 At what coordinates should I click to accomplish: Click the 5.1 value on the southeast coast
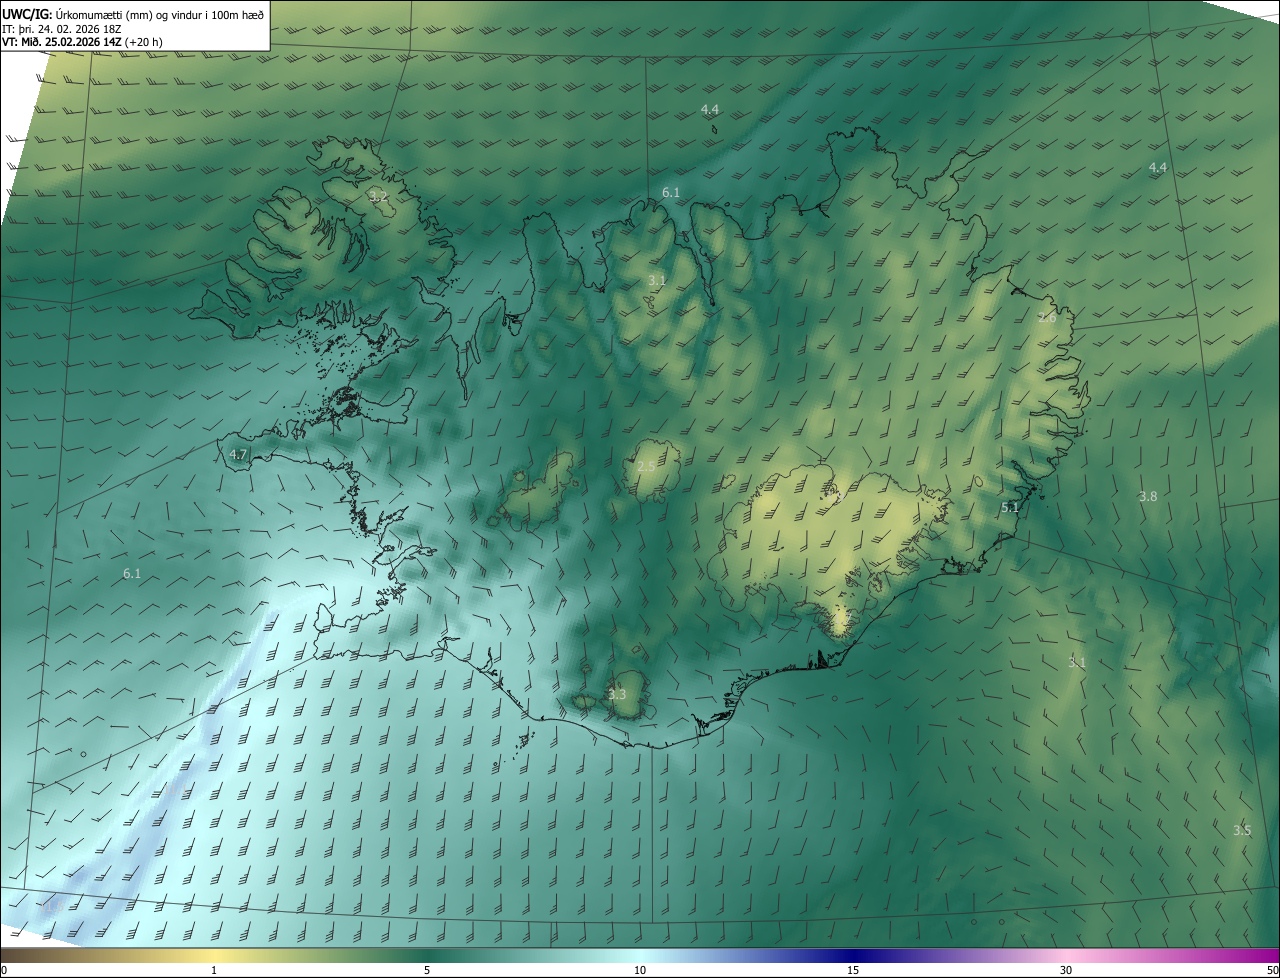click(1010, 507)
